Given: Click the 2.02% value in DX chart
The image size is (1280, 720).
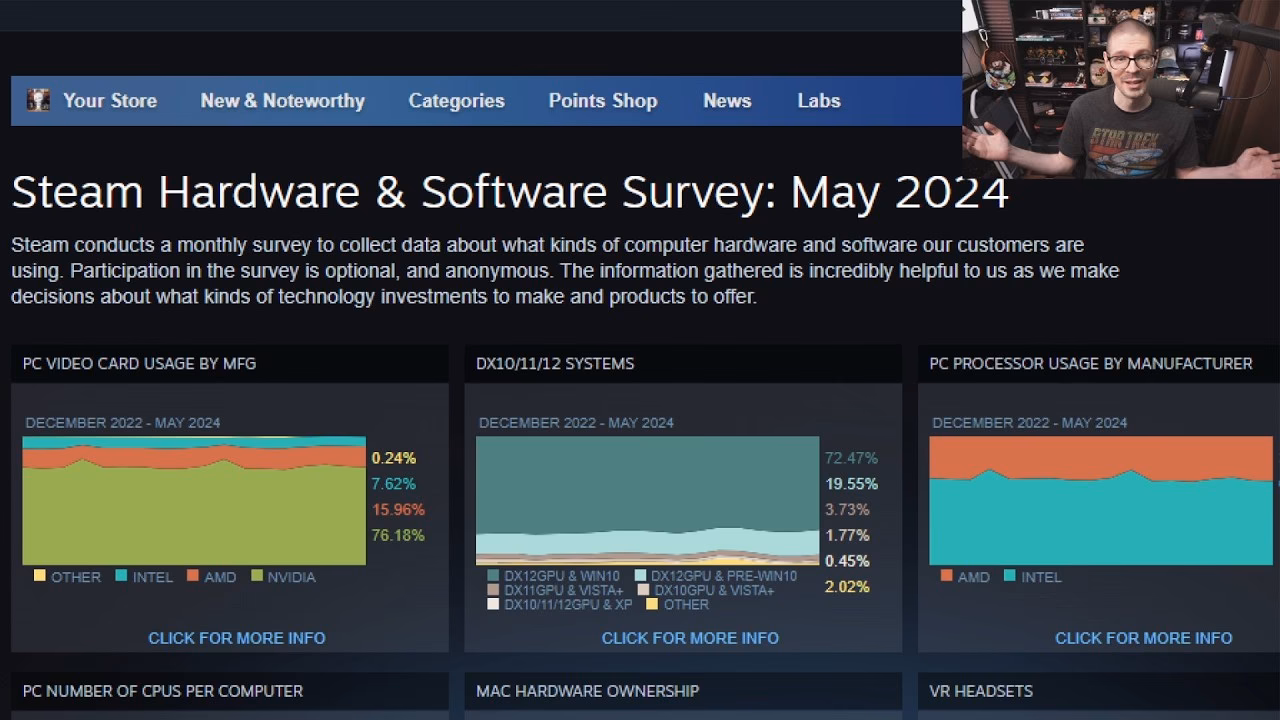Looking at the screenshot, I should 847,586.
